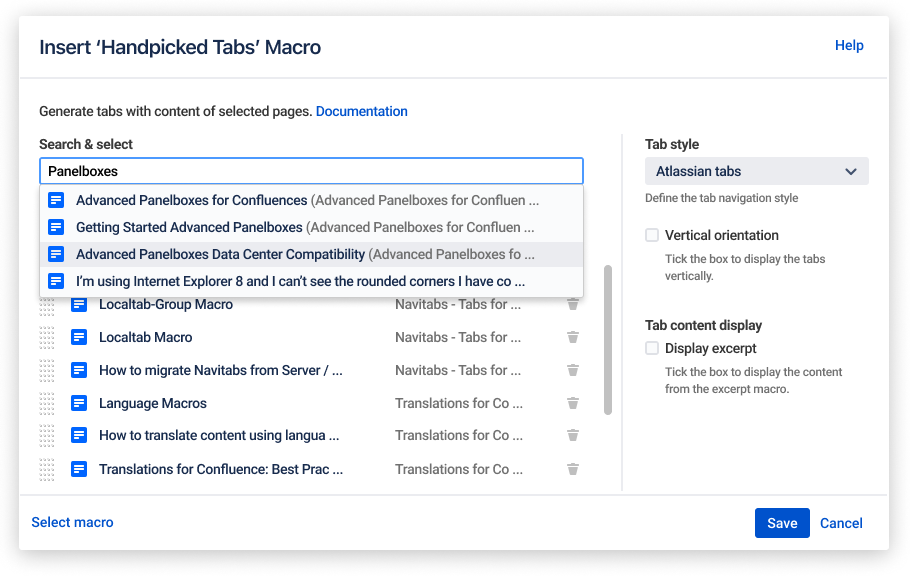
Task: Click the Help link
Action: pyautogui.click(x=849, y=45)
